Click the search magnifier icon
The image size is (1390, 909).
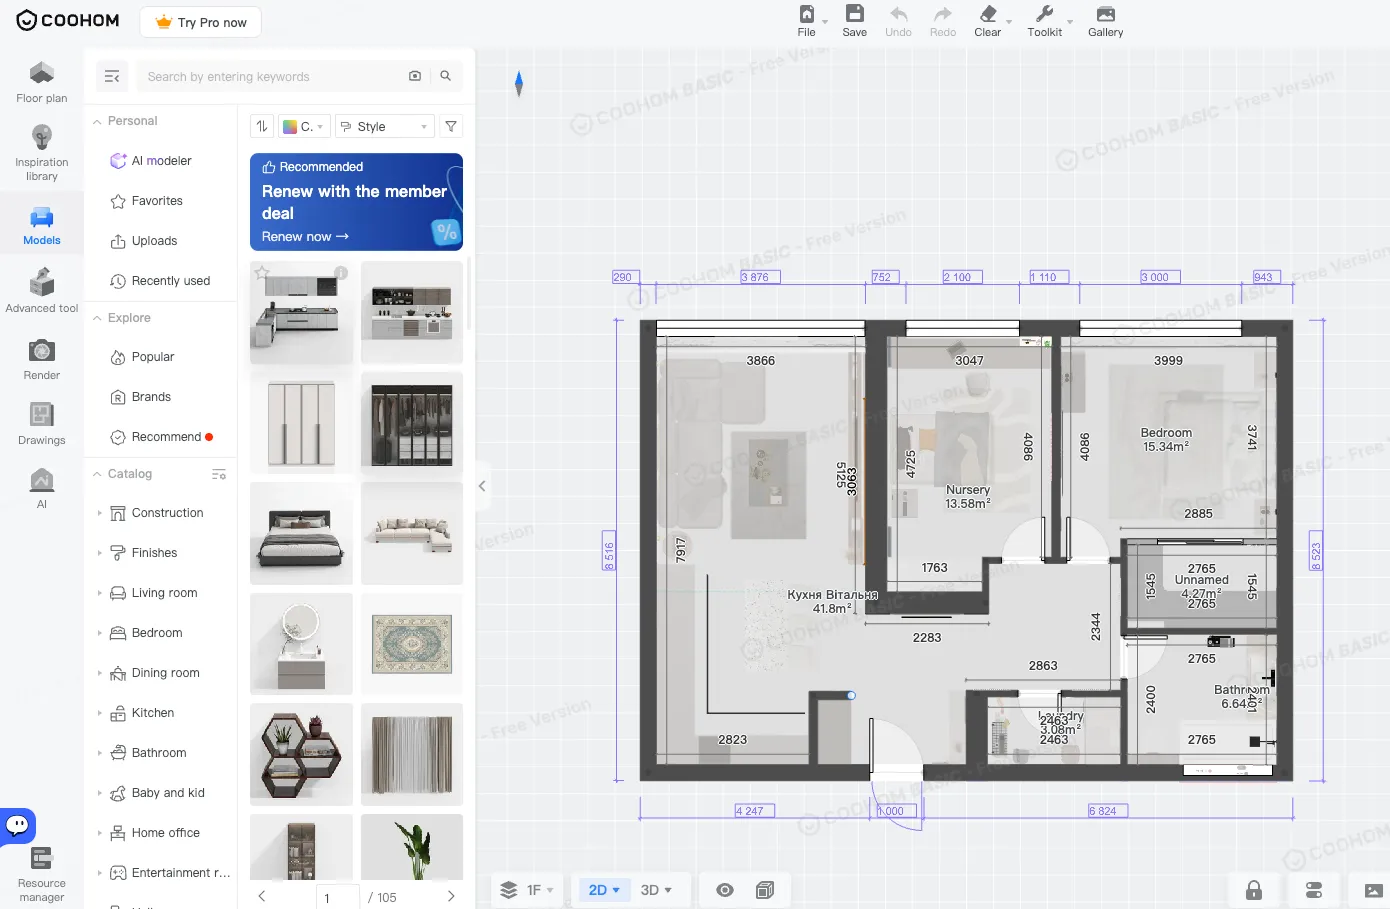pyautogui.click(x=446, y=76)
